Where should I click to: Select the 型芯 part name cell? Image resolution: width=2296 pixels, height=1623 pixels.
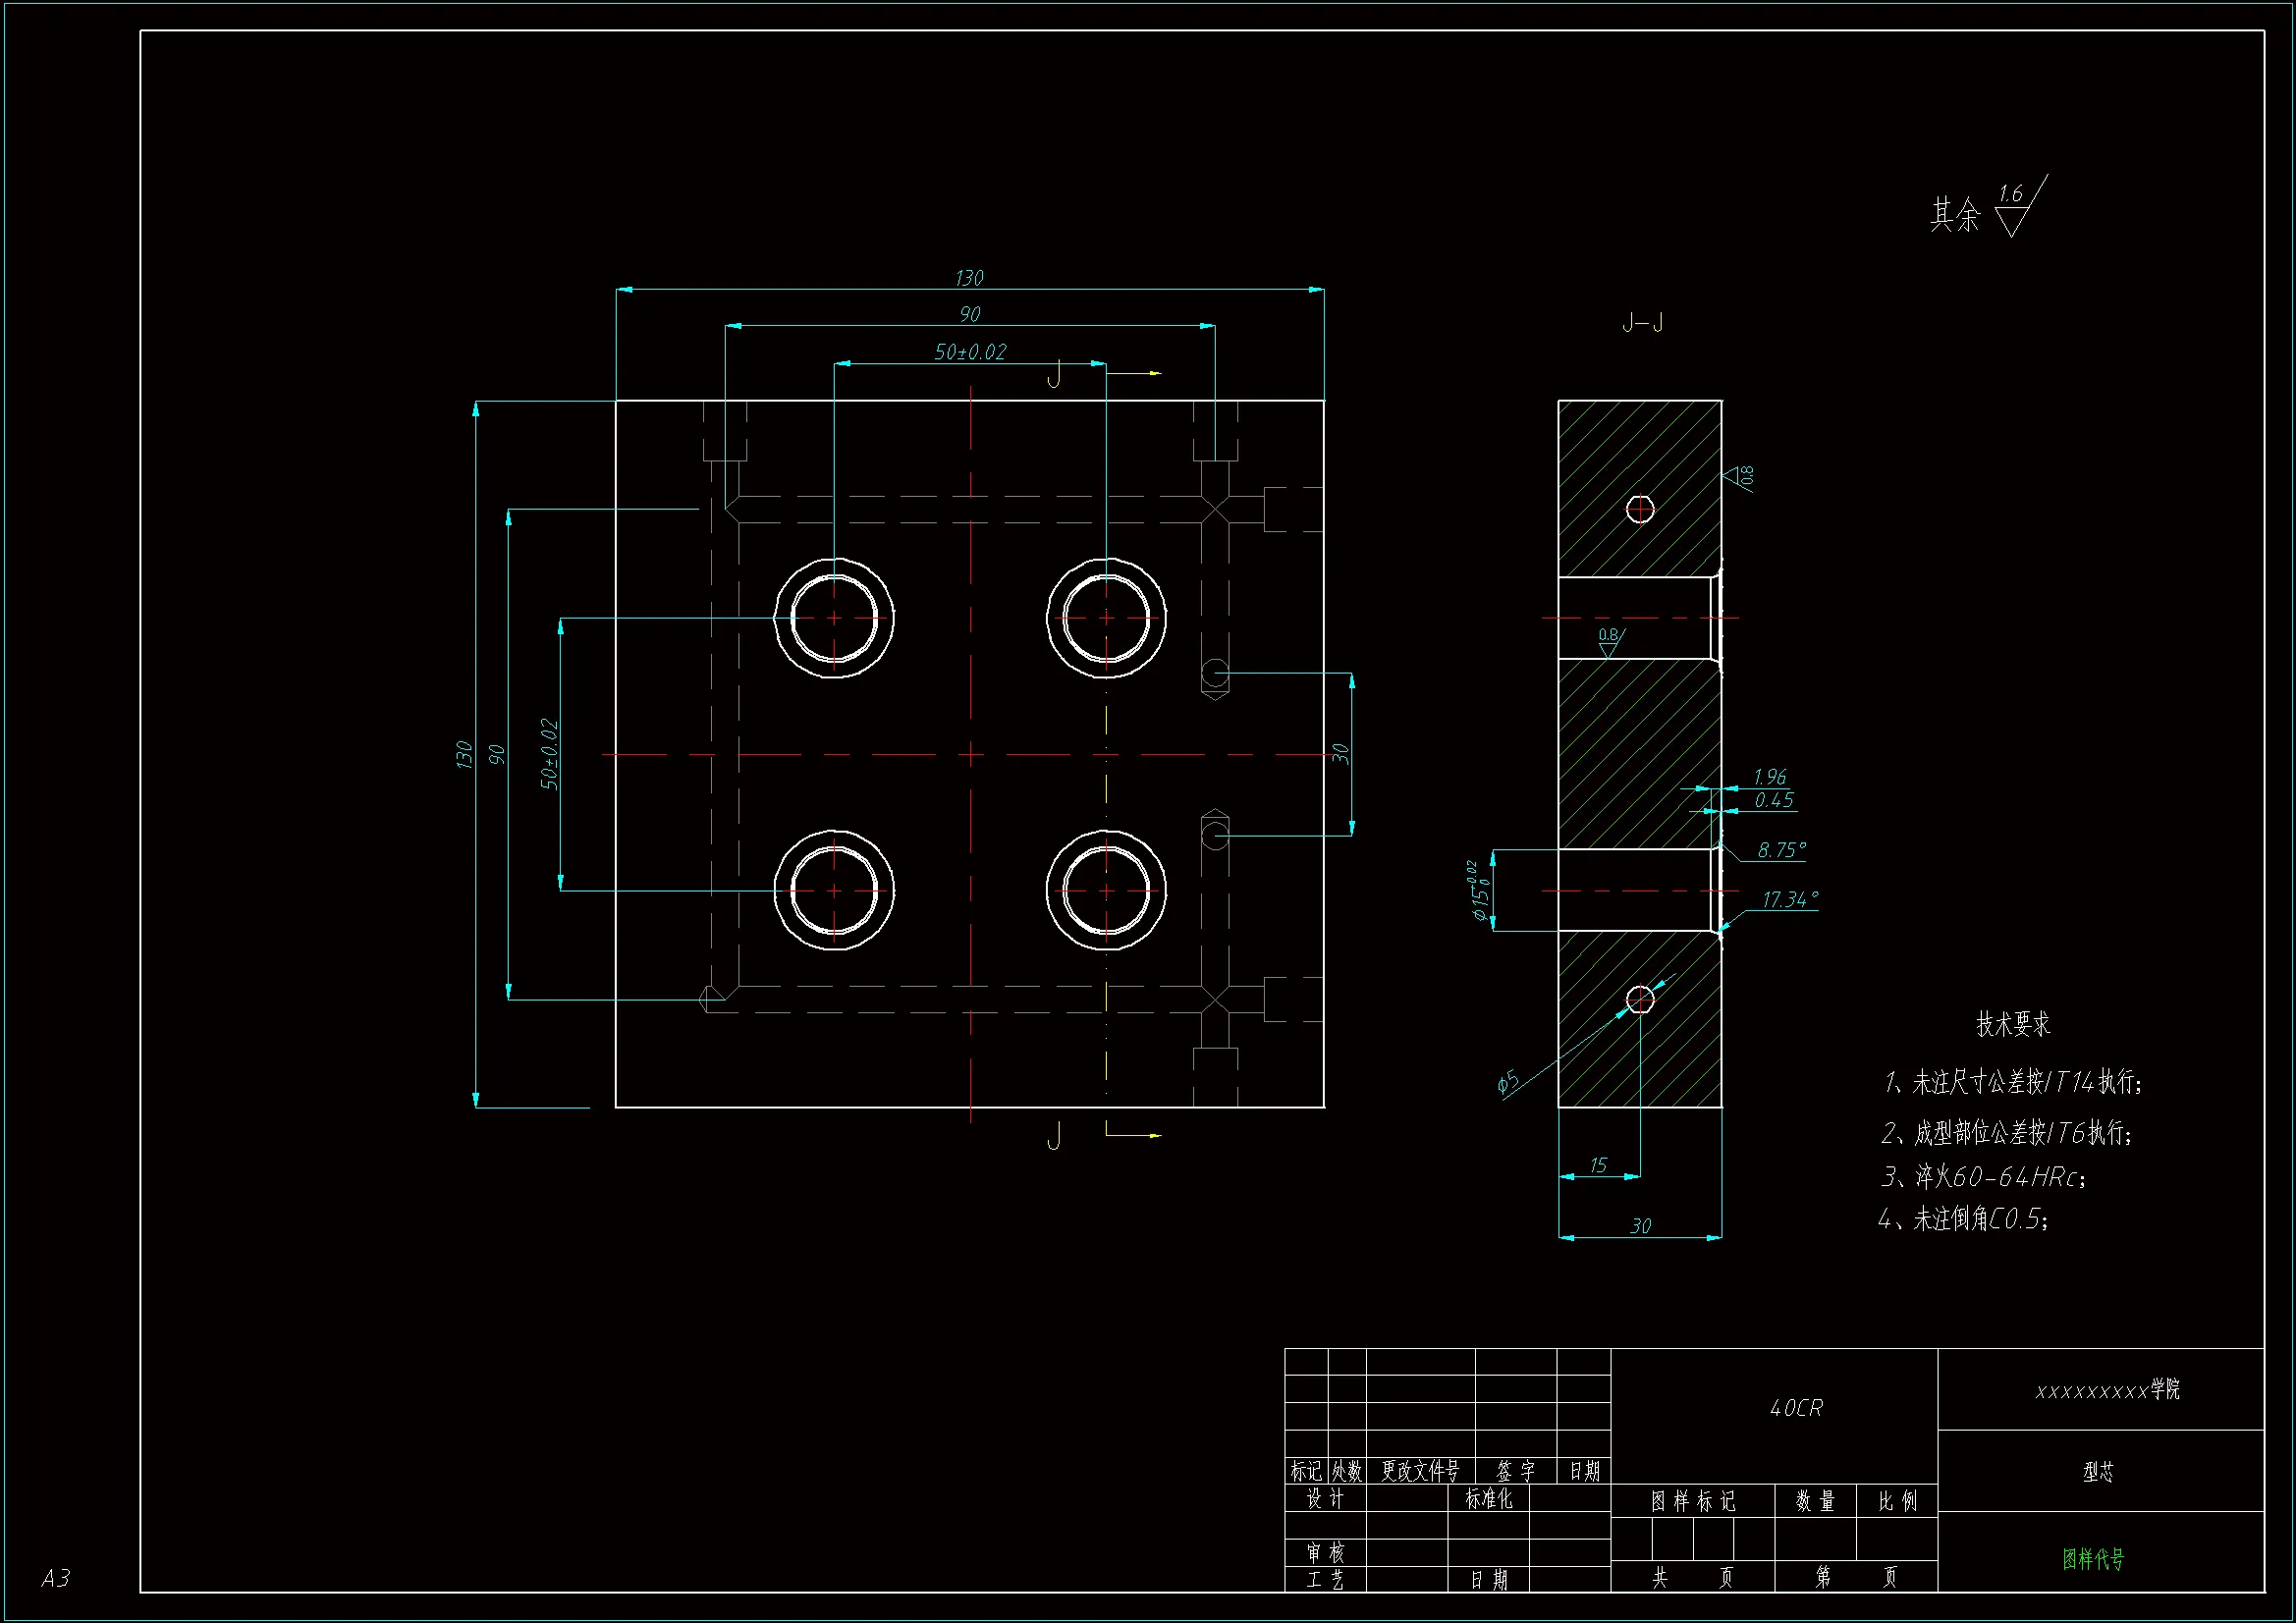pos(2098,1472)
